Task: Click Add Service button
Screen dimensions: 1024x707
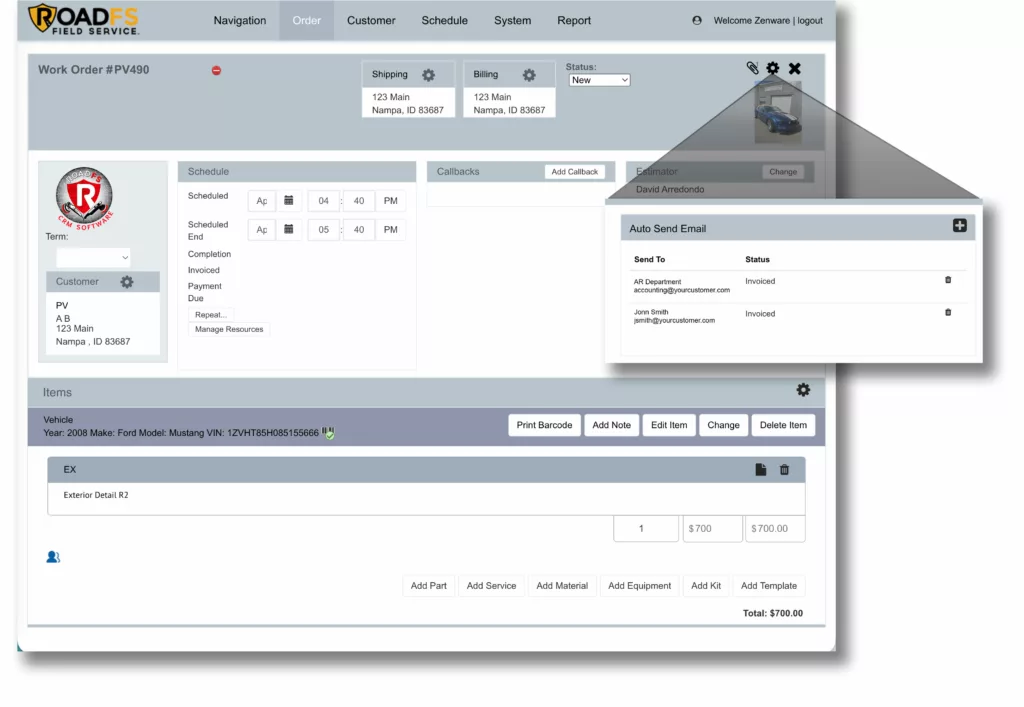Action: coord(491,586)
